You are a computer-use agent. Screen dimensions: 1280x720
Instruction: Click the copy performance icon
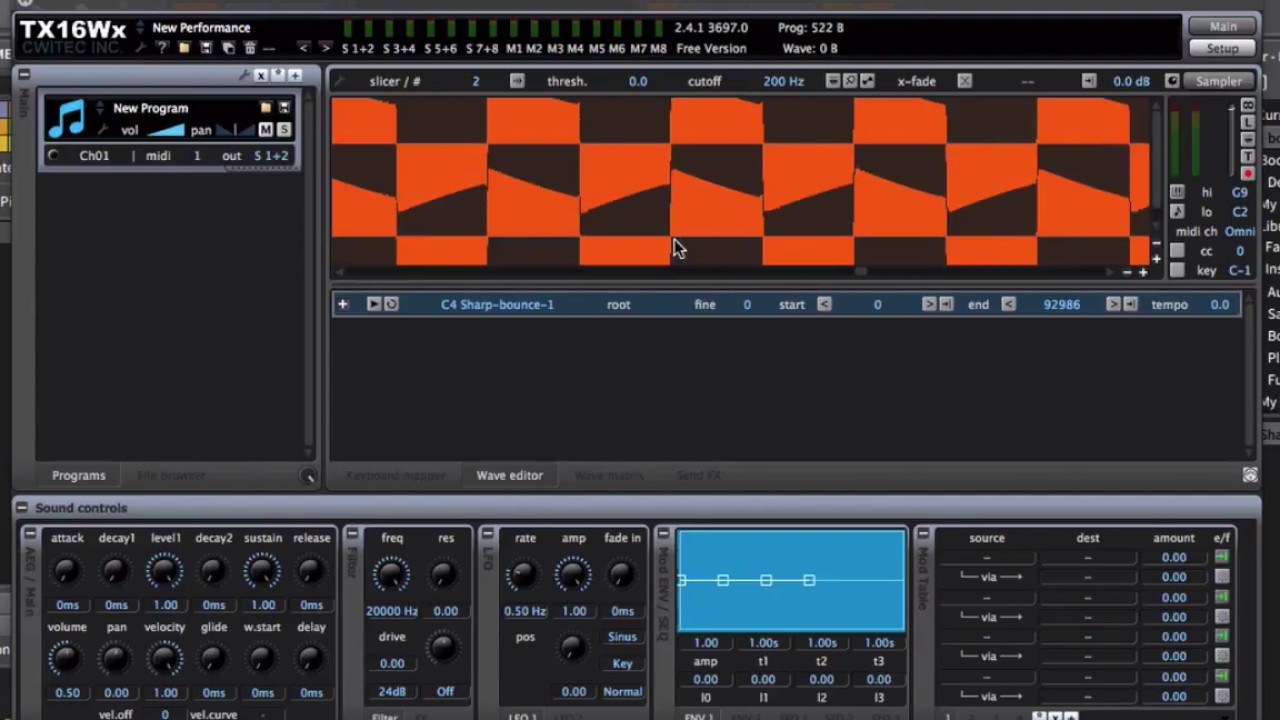click(x=228, y=48)
